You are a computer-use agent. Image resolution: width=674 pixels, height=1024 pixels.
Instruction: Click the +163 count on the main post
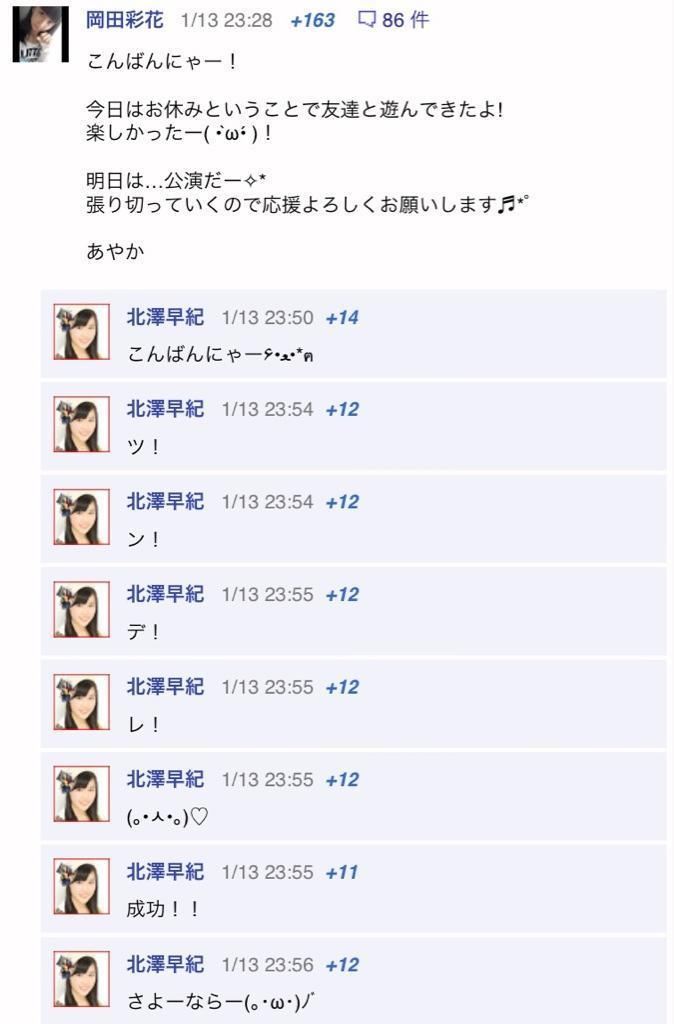(312, 20)
